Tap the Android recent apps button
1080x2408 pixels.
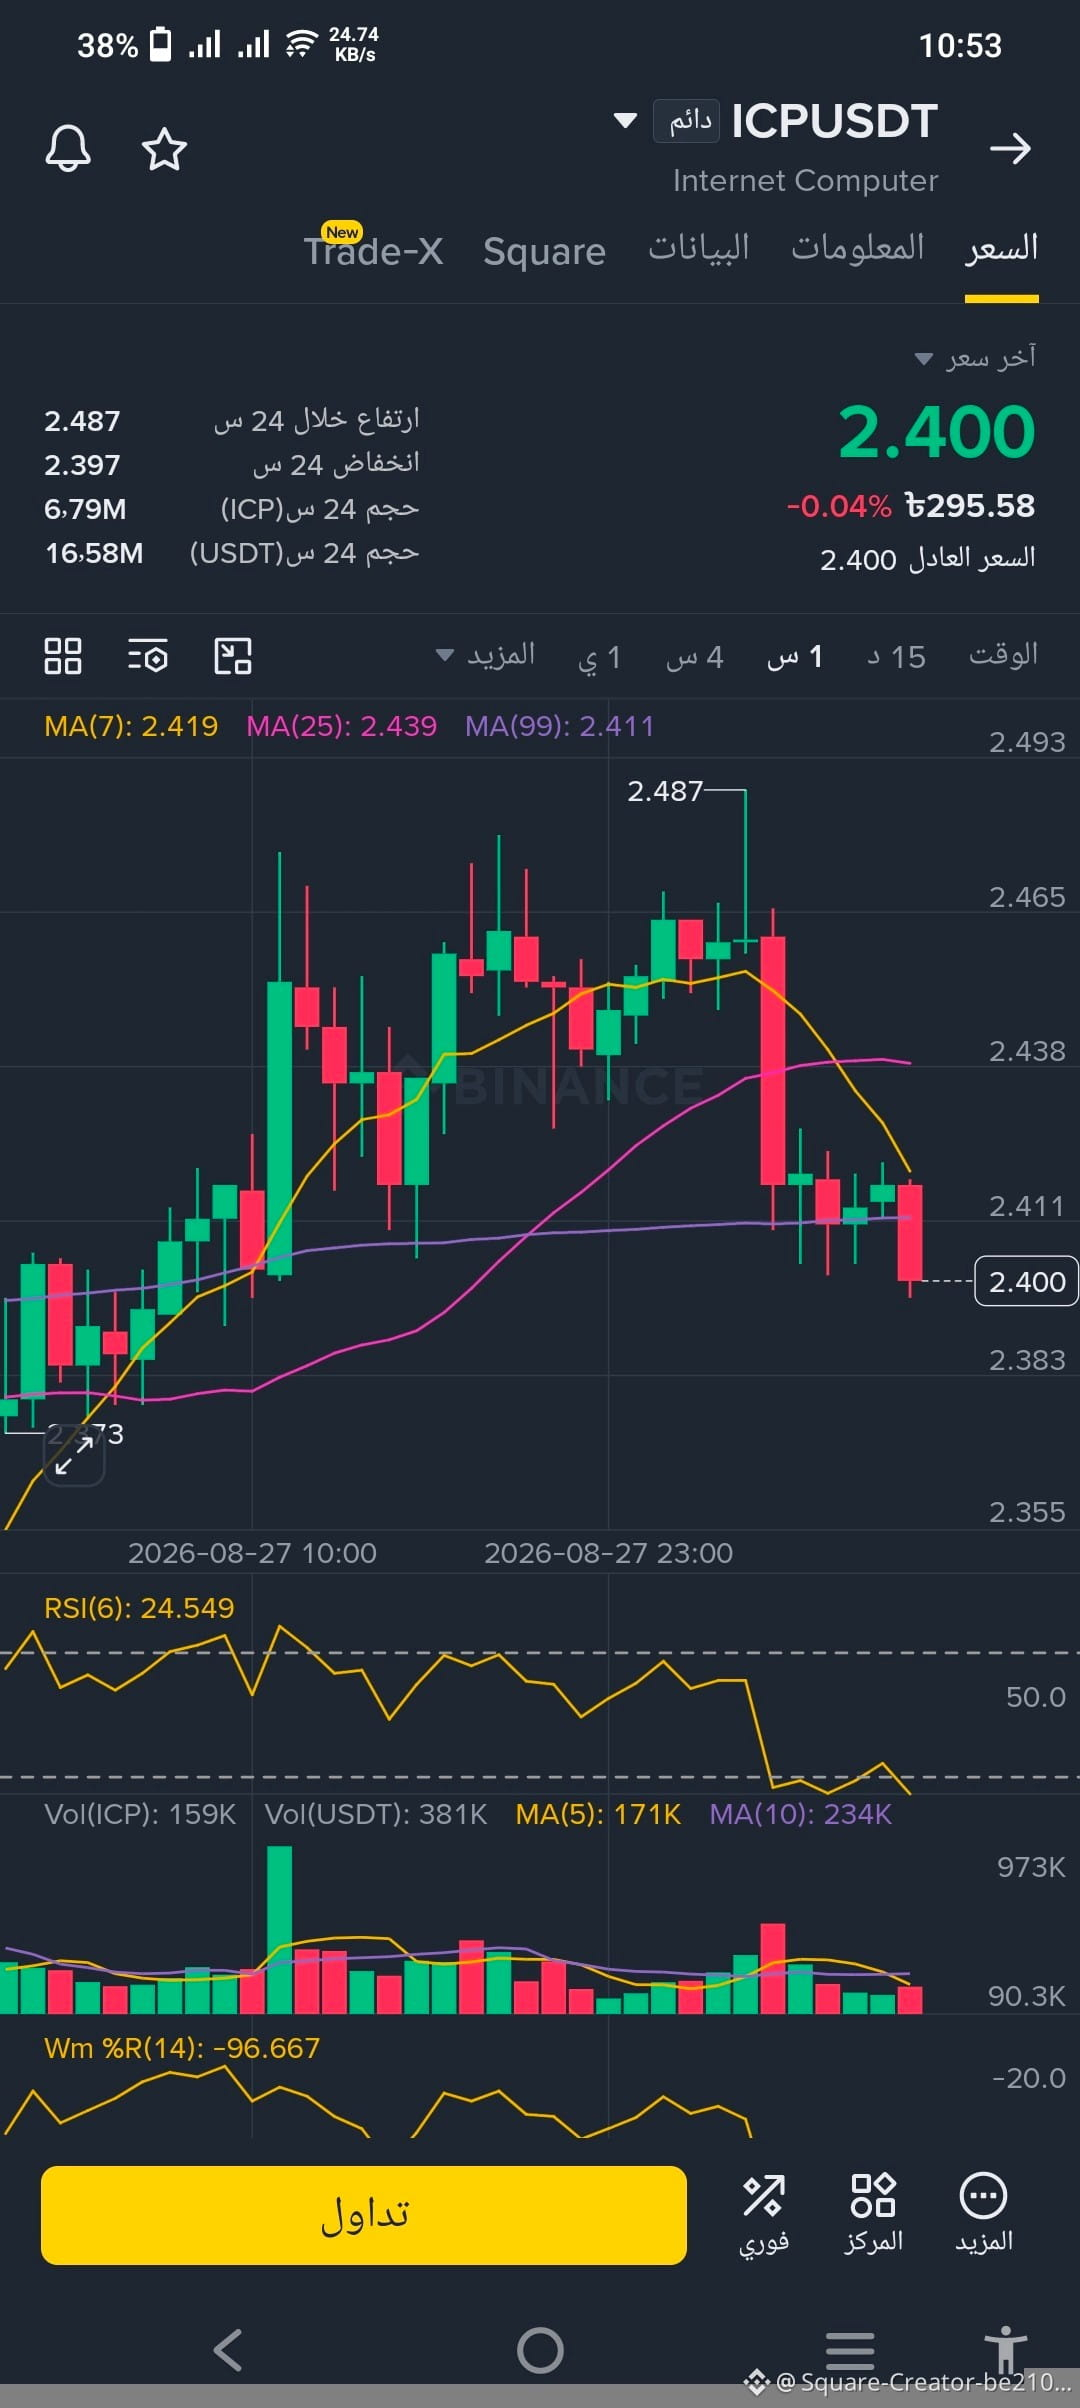850,2349
